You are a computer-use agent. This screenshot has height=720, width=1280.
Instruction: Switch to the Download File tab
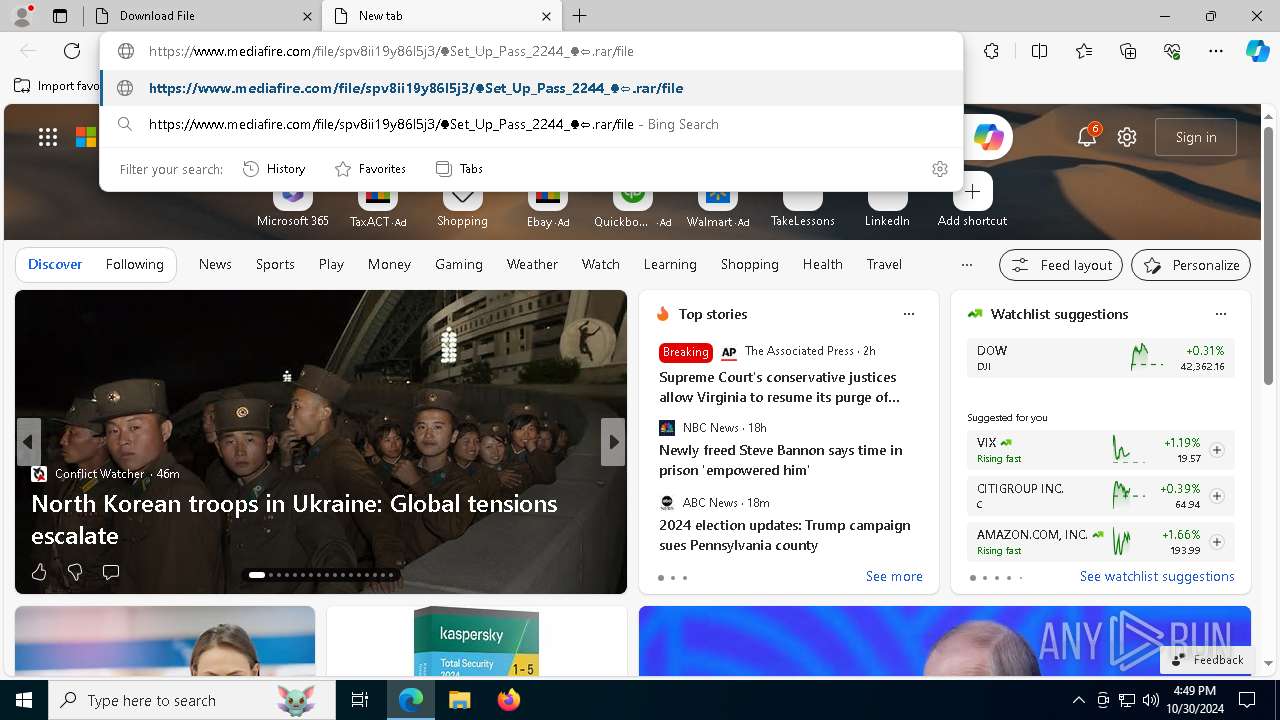201,16
